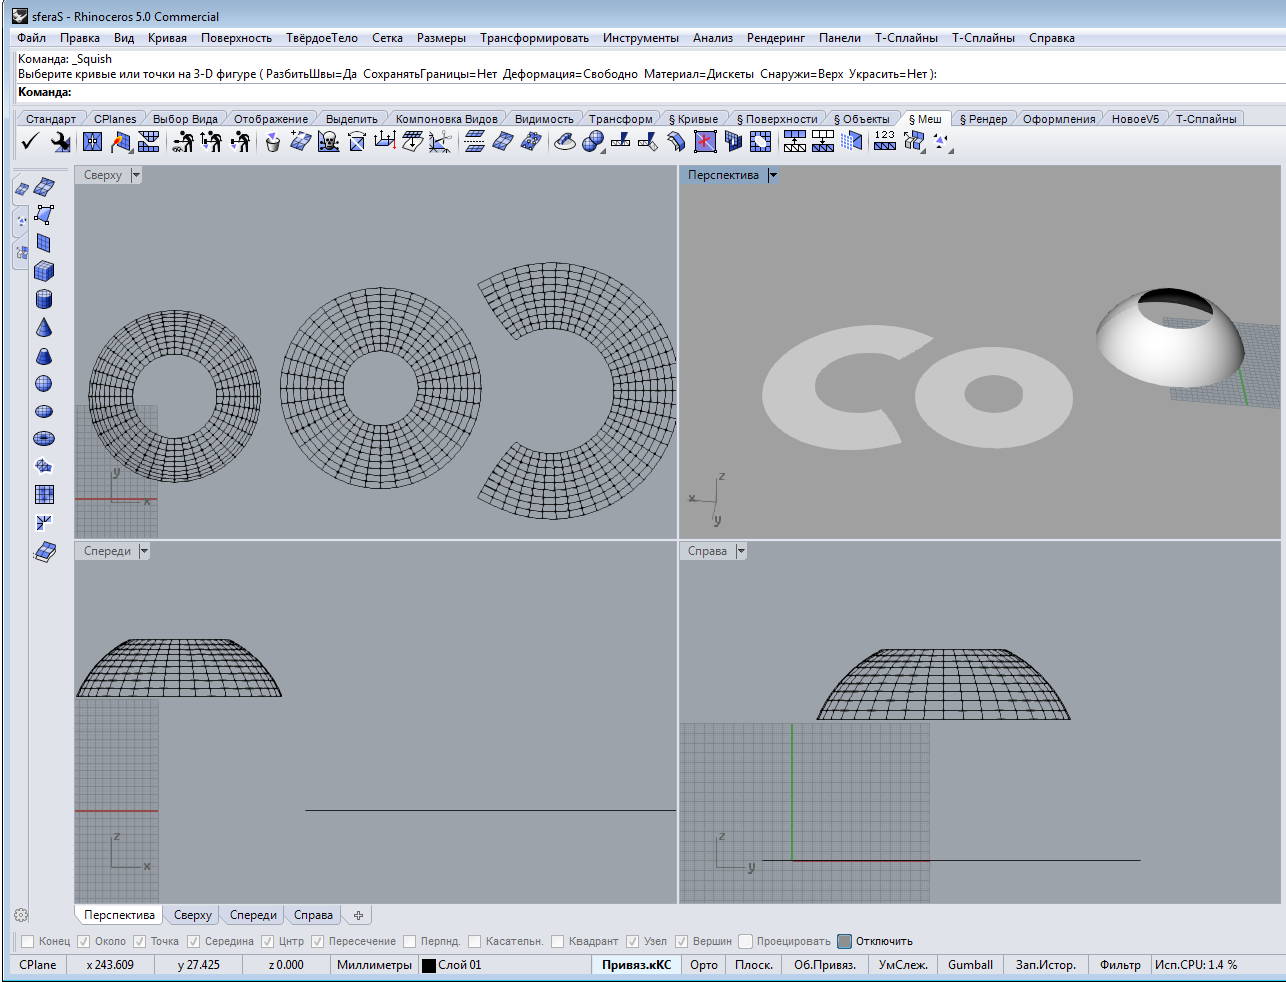This screenshot has width=1286, height=982.
Task: Enable the Квадрант osnap checkbox
Action: [x=558, y=941]
